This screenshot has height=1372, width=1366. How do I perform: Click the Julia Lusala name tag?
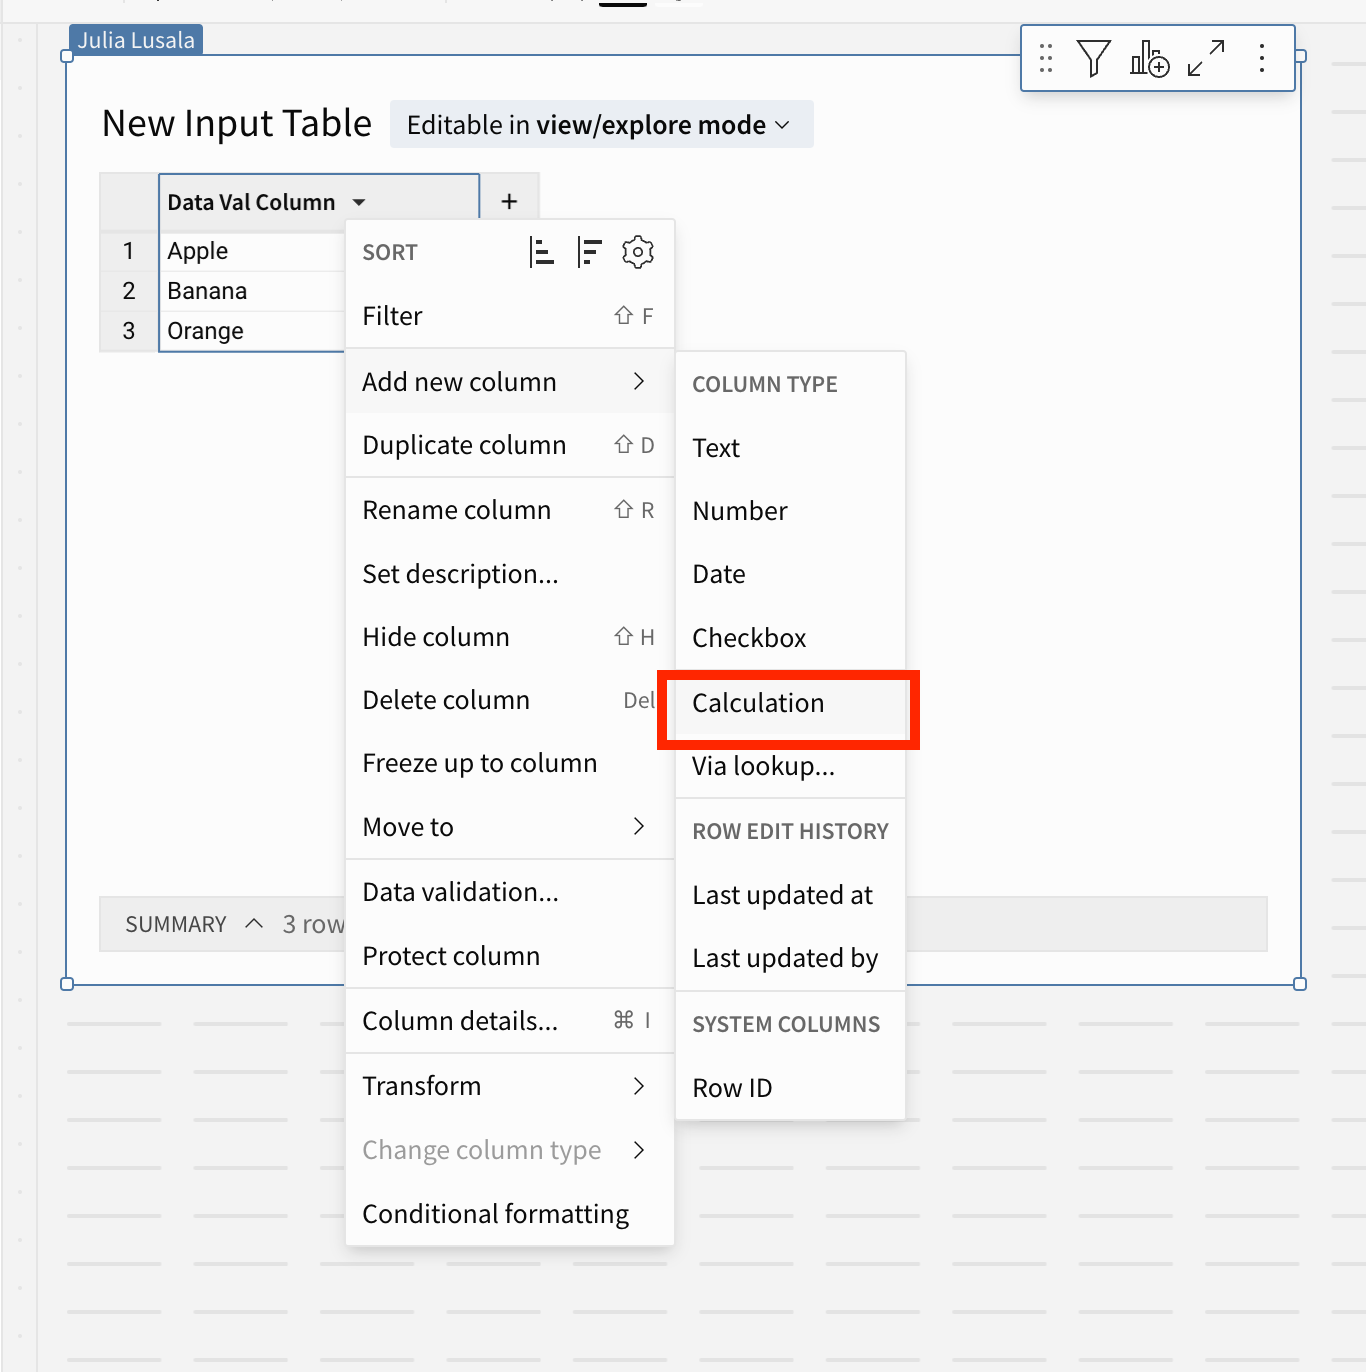tap(136, 39)
